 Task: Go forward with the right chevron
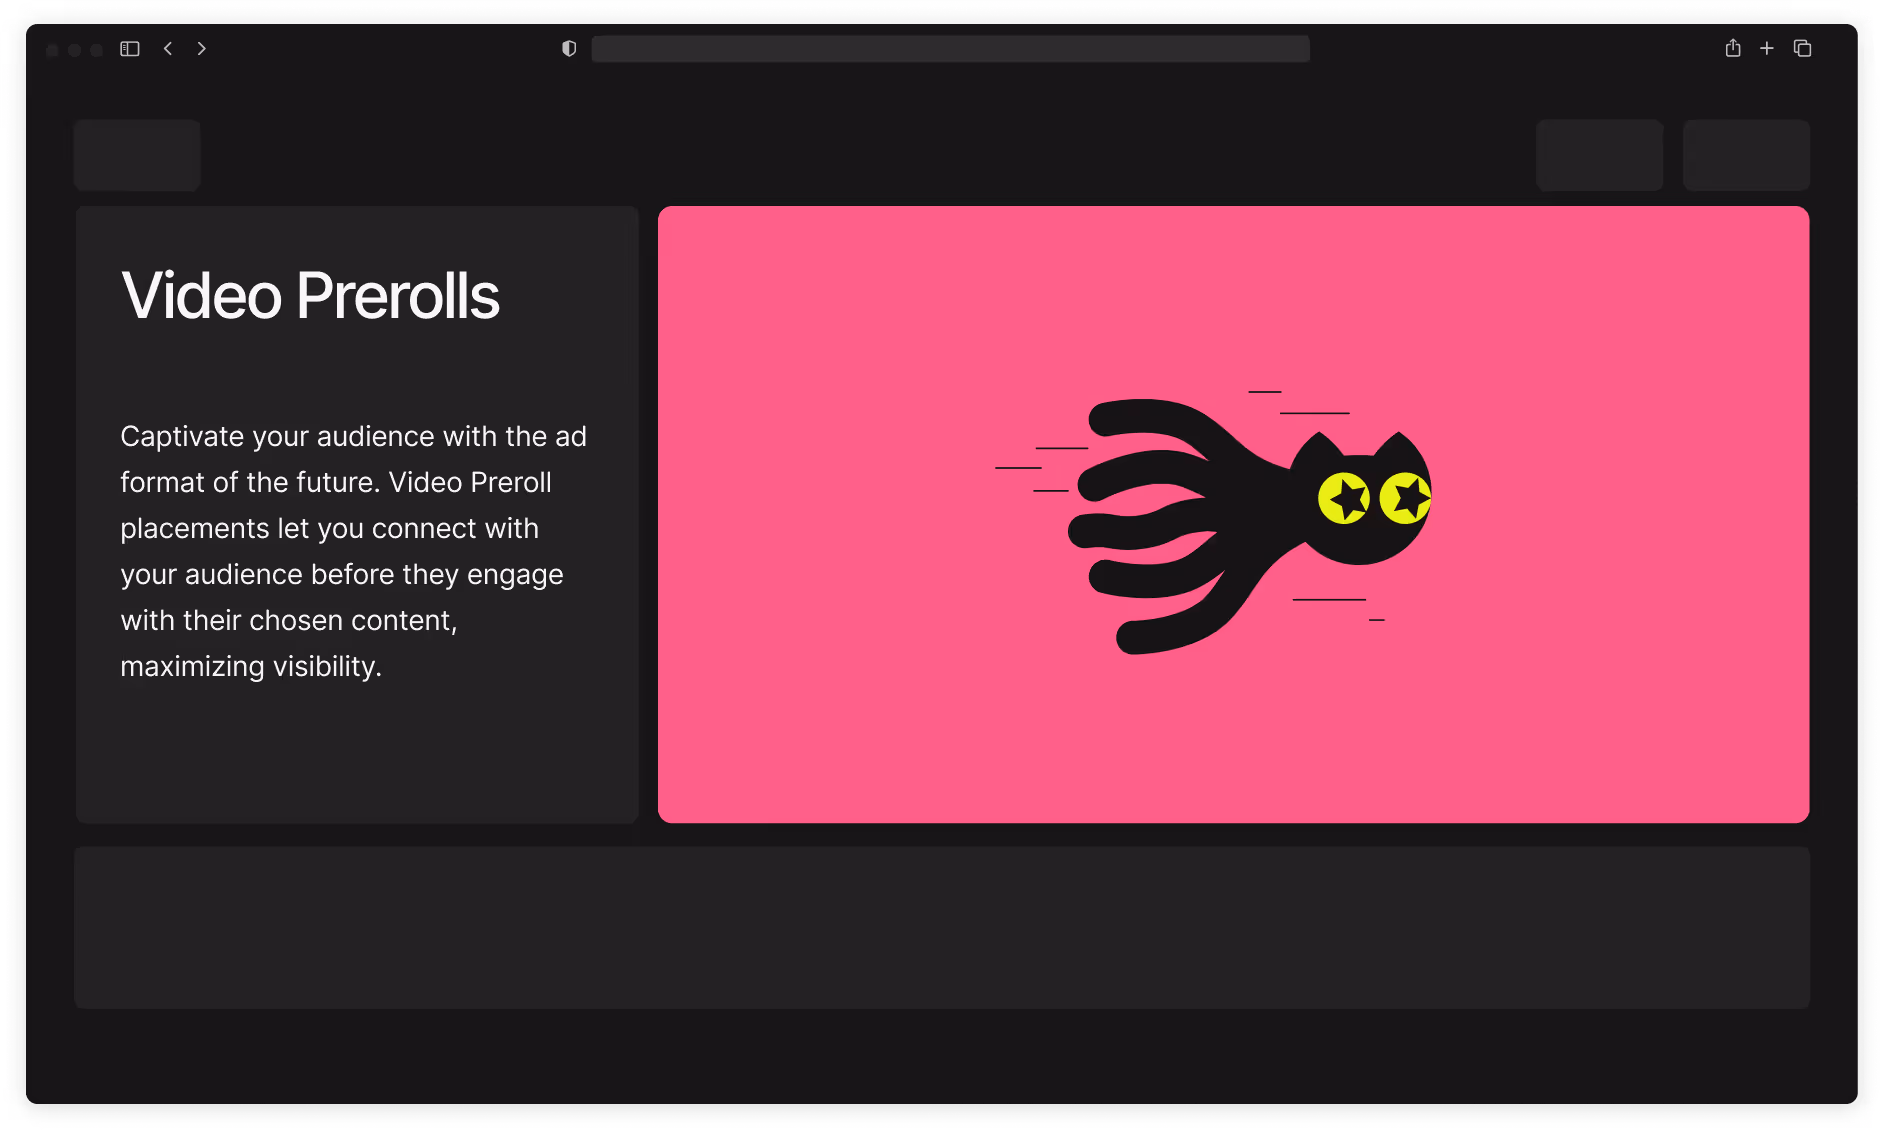coord(201,48)
